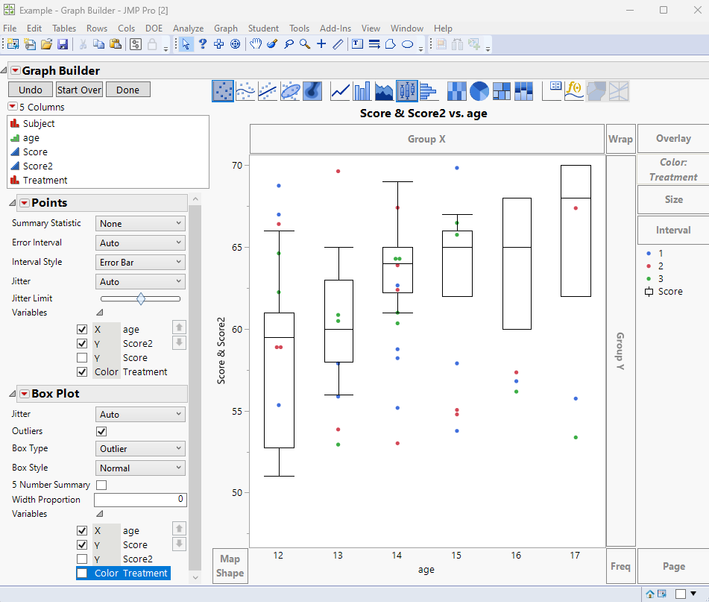
Task: Click the Jitter Limit slider
Action: (140, 298)
